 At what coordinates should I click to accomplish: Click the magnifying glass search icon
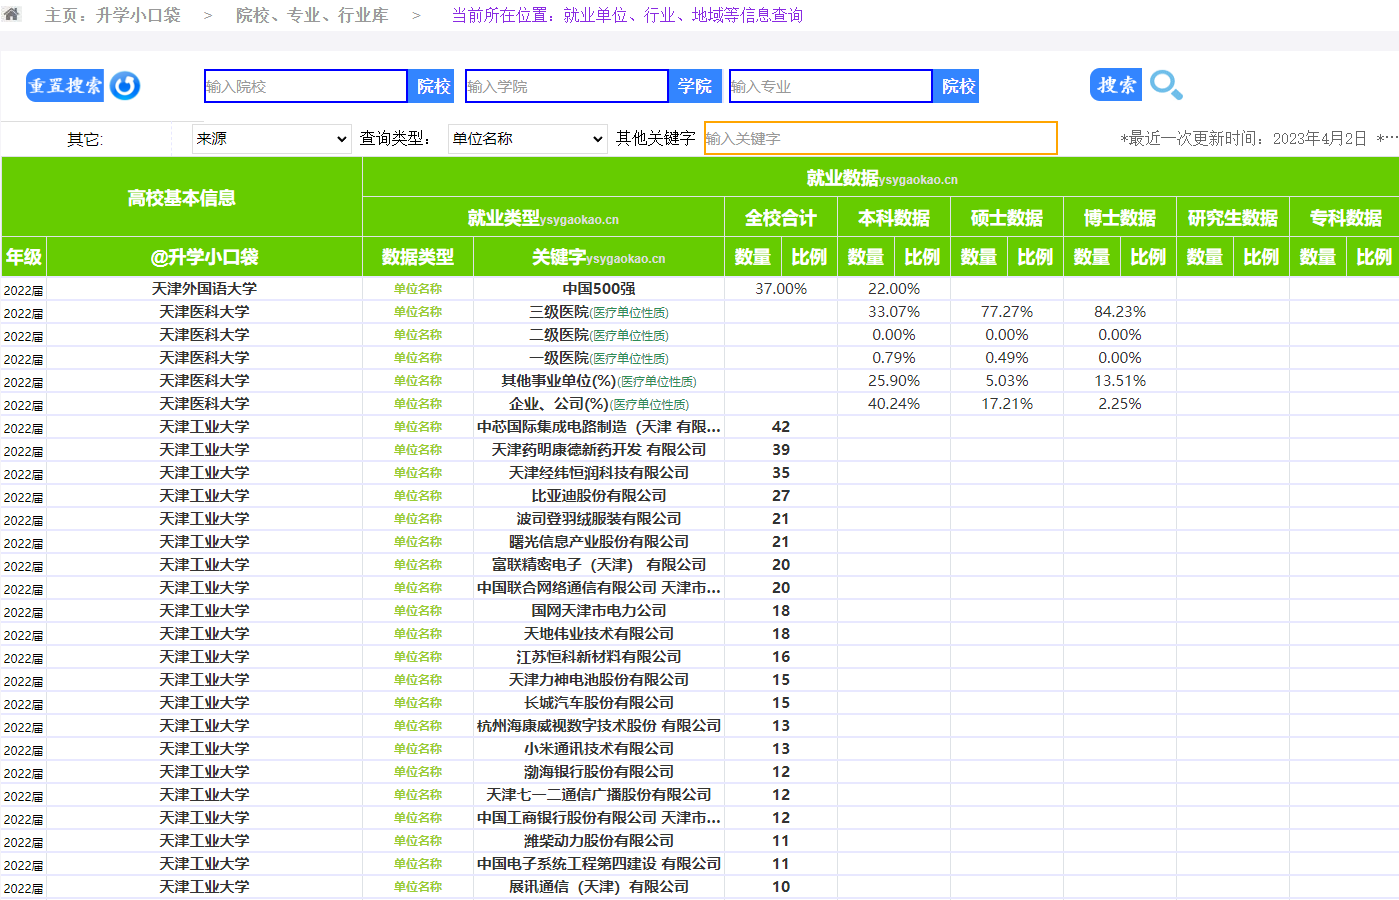[x=1166, y=85]
